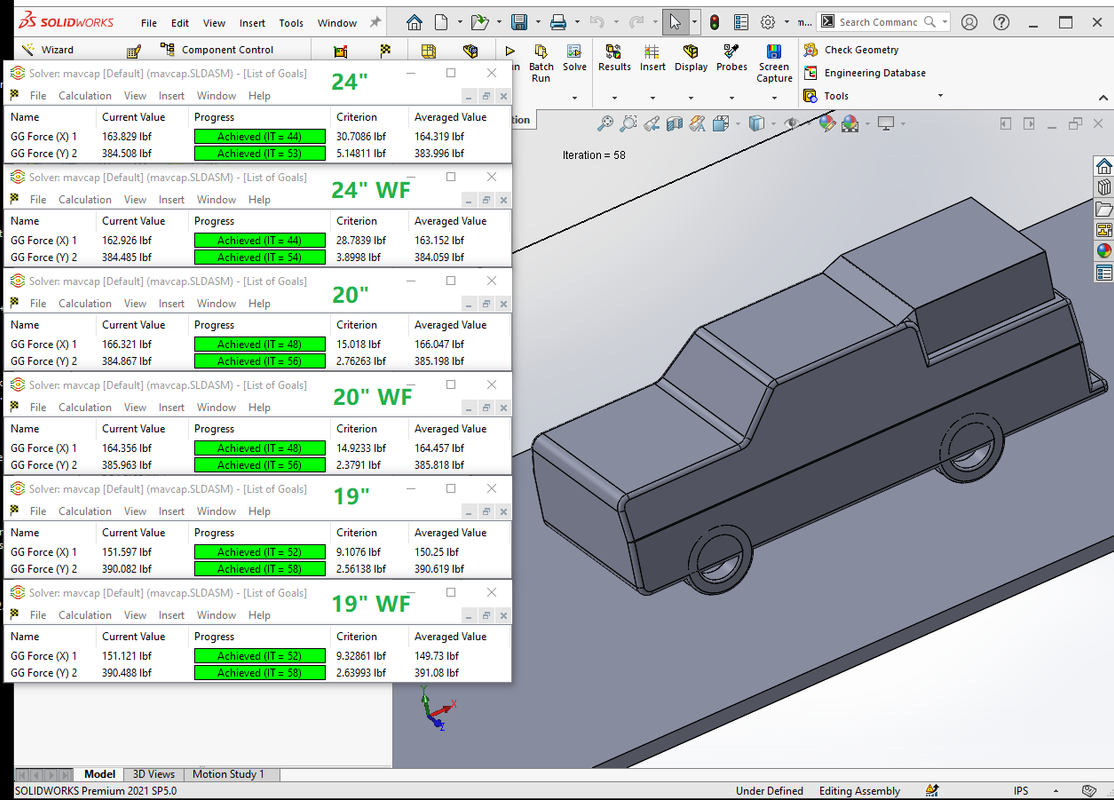The height and width of the screenshot is (800, 1114).
Task: Click the Solve icon
Action: (x=574, y=58)
